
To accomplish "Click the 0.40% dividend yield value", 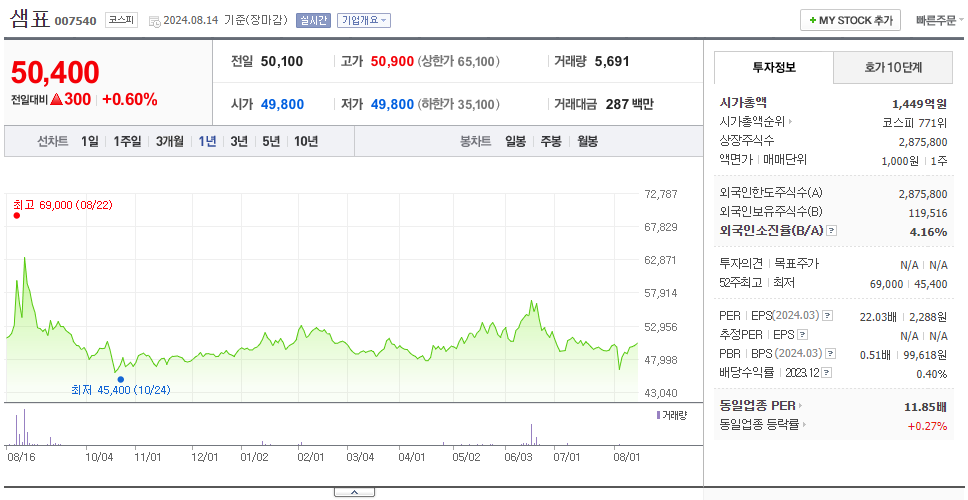I will pos(932,374).
